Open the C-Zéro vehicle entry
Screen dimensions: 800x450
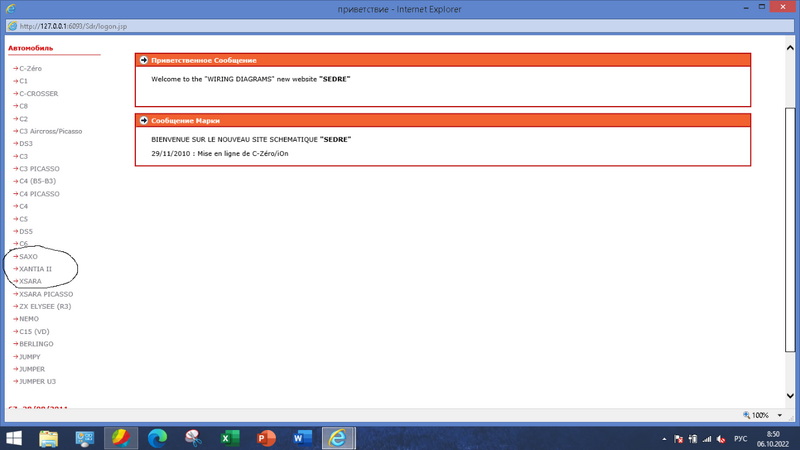[x=30, y=68]
